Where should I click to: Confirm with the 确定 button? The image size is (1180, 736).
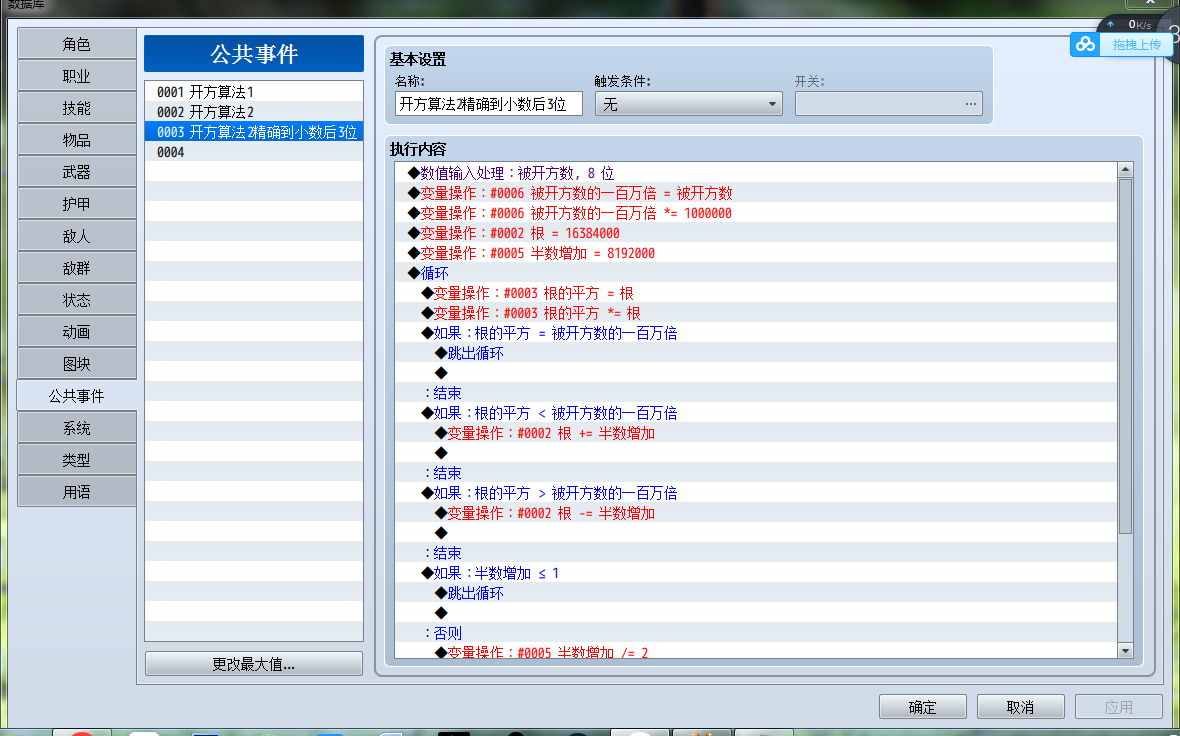pyautogui.click(x=923, y=707)
